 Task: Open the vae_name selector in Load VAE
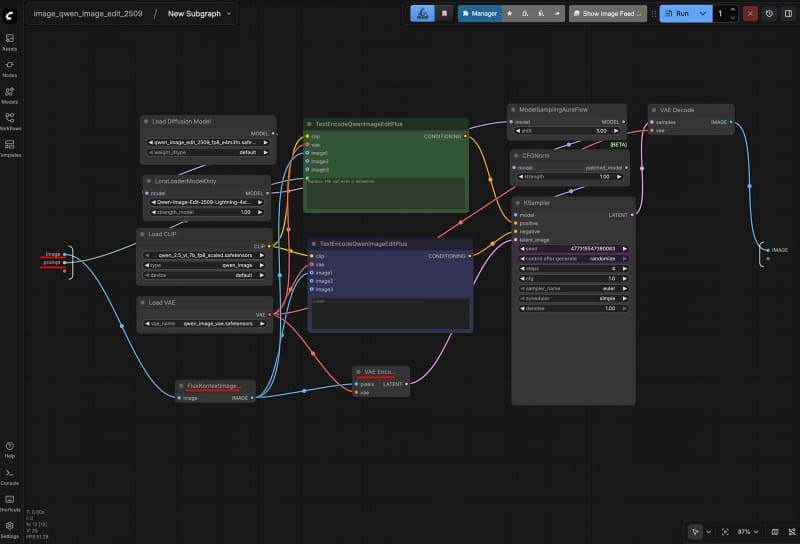click(x=205, y=324)
